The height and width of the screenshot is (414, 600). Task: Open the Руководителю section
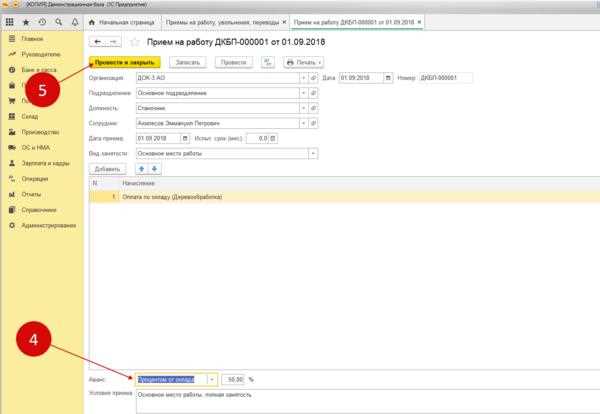click(x=41, y=54)
